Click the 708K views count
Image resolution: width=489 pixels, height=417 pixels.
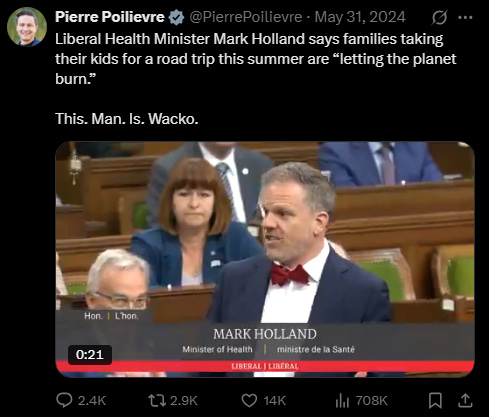coord(371,400)
